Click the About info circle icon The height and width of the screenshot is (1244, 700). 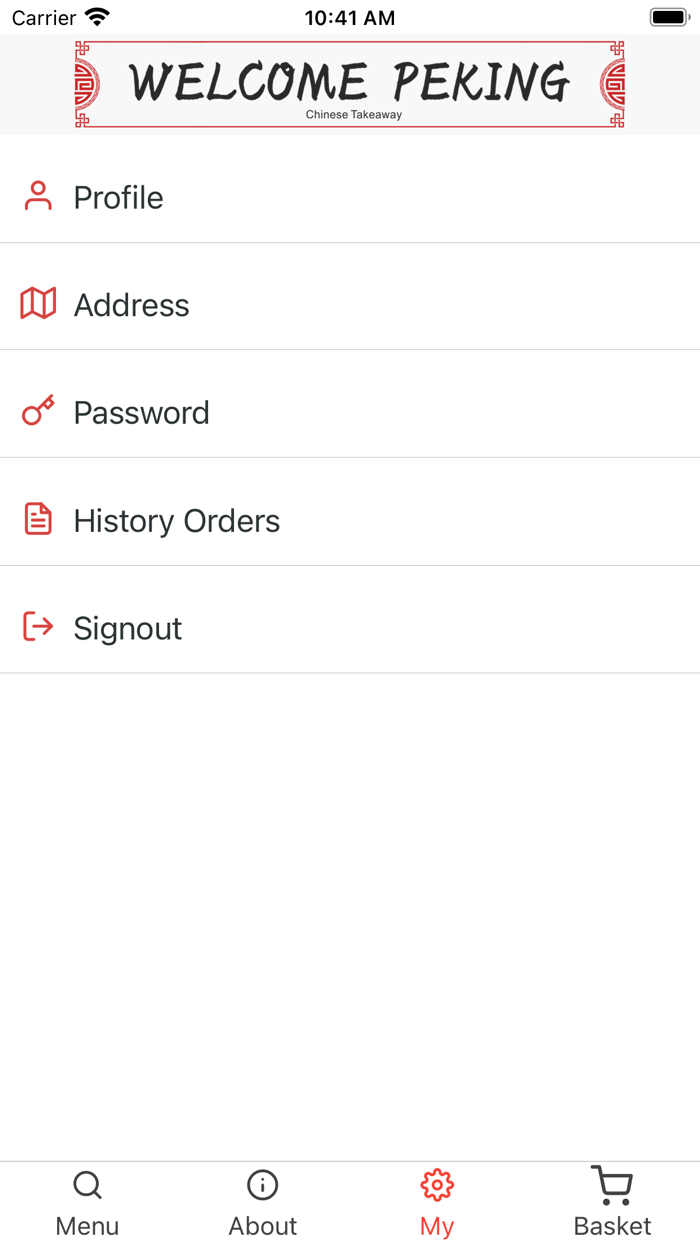pyautogui.click(x=262, y=1186)
